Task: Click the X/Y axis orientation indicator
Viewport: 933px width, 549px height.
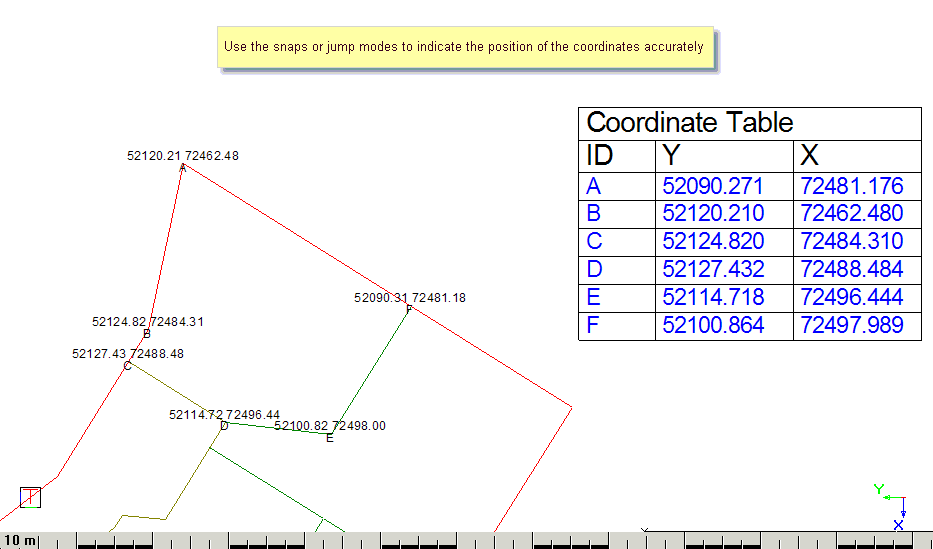Action: pos(891,507)
